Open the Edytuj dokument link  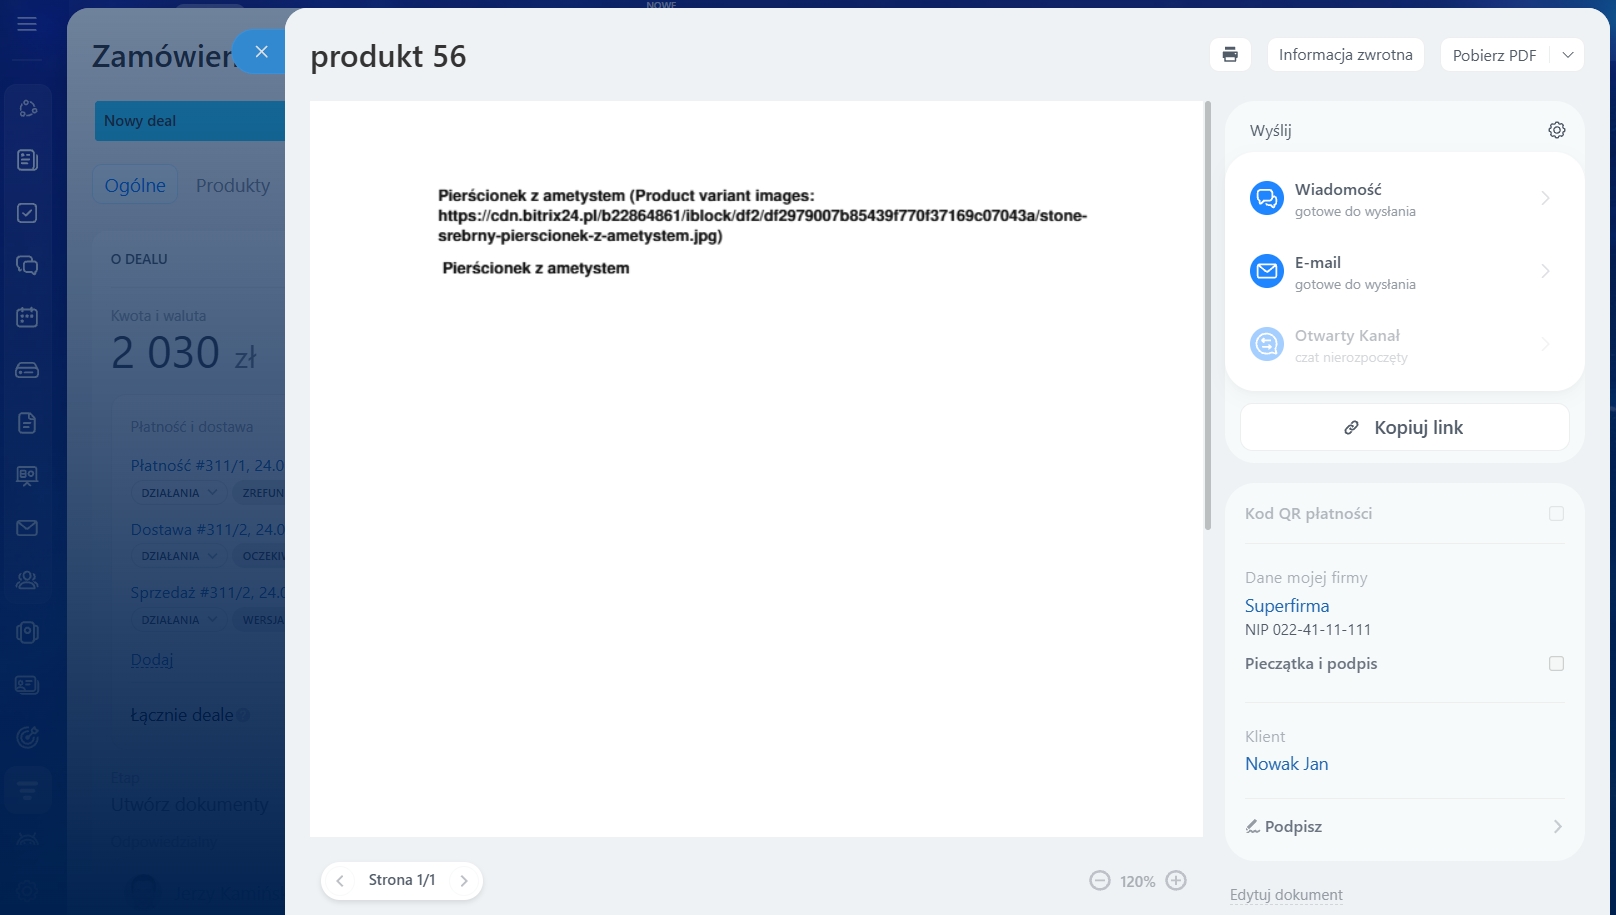pyautogui.click(x=1286, y=895)
